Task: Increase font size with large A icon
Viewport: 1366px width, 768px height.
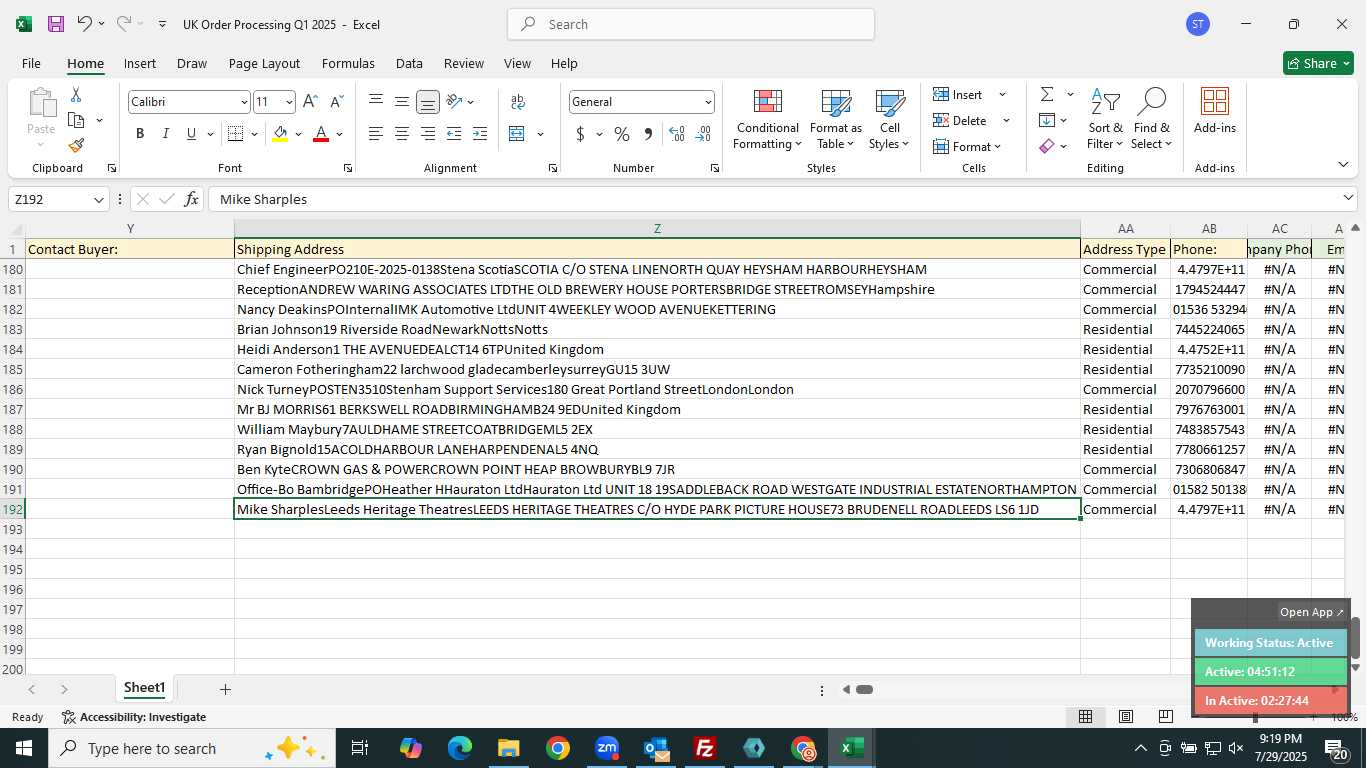Action: (310, 102)
